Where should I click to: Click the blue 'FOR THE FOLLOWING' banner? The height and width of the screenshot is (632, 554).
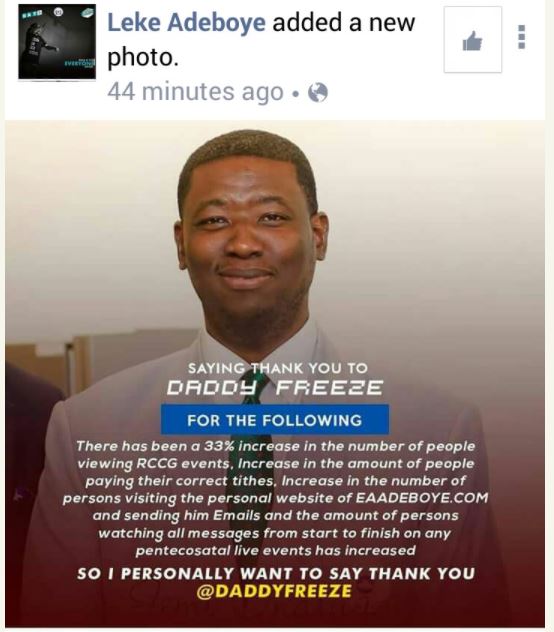pos(275,420)
